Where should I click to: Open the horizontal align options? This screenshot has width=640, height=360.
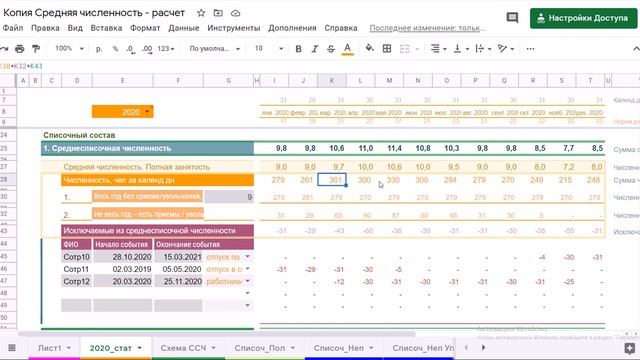coord(438,49)
